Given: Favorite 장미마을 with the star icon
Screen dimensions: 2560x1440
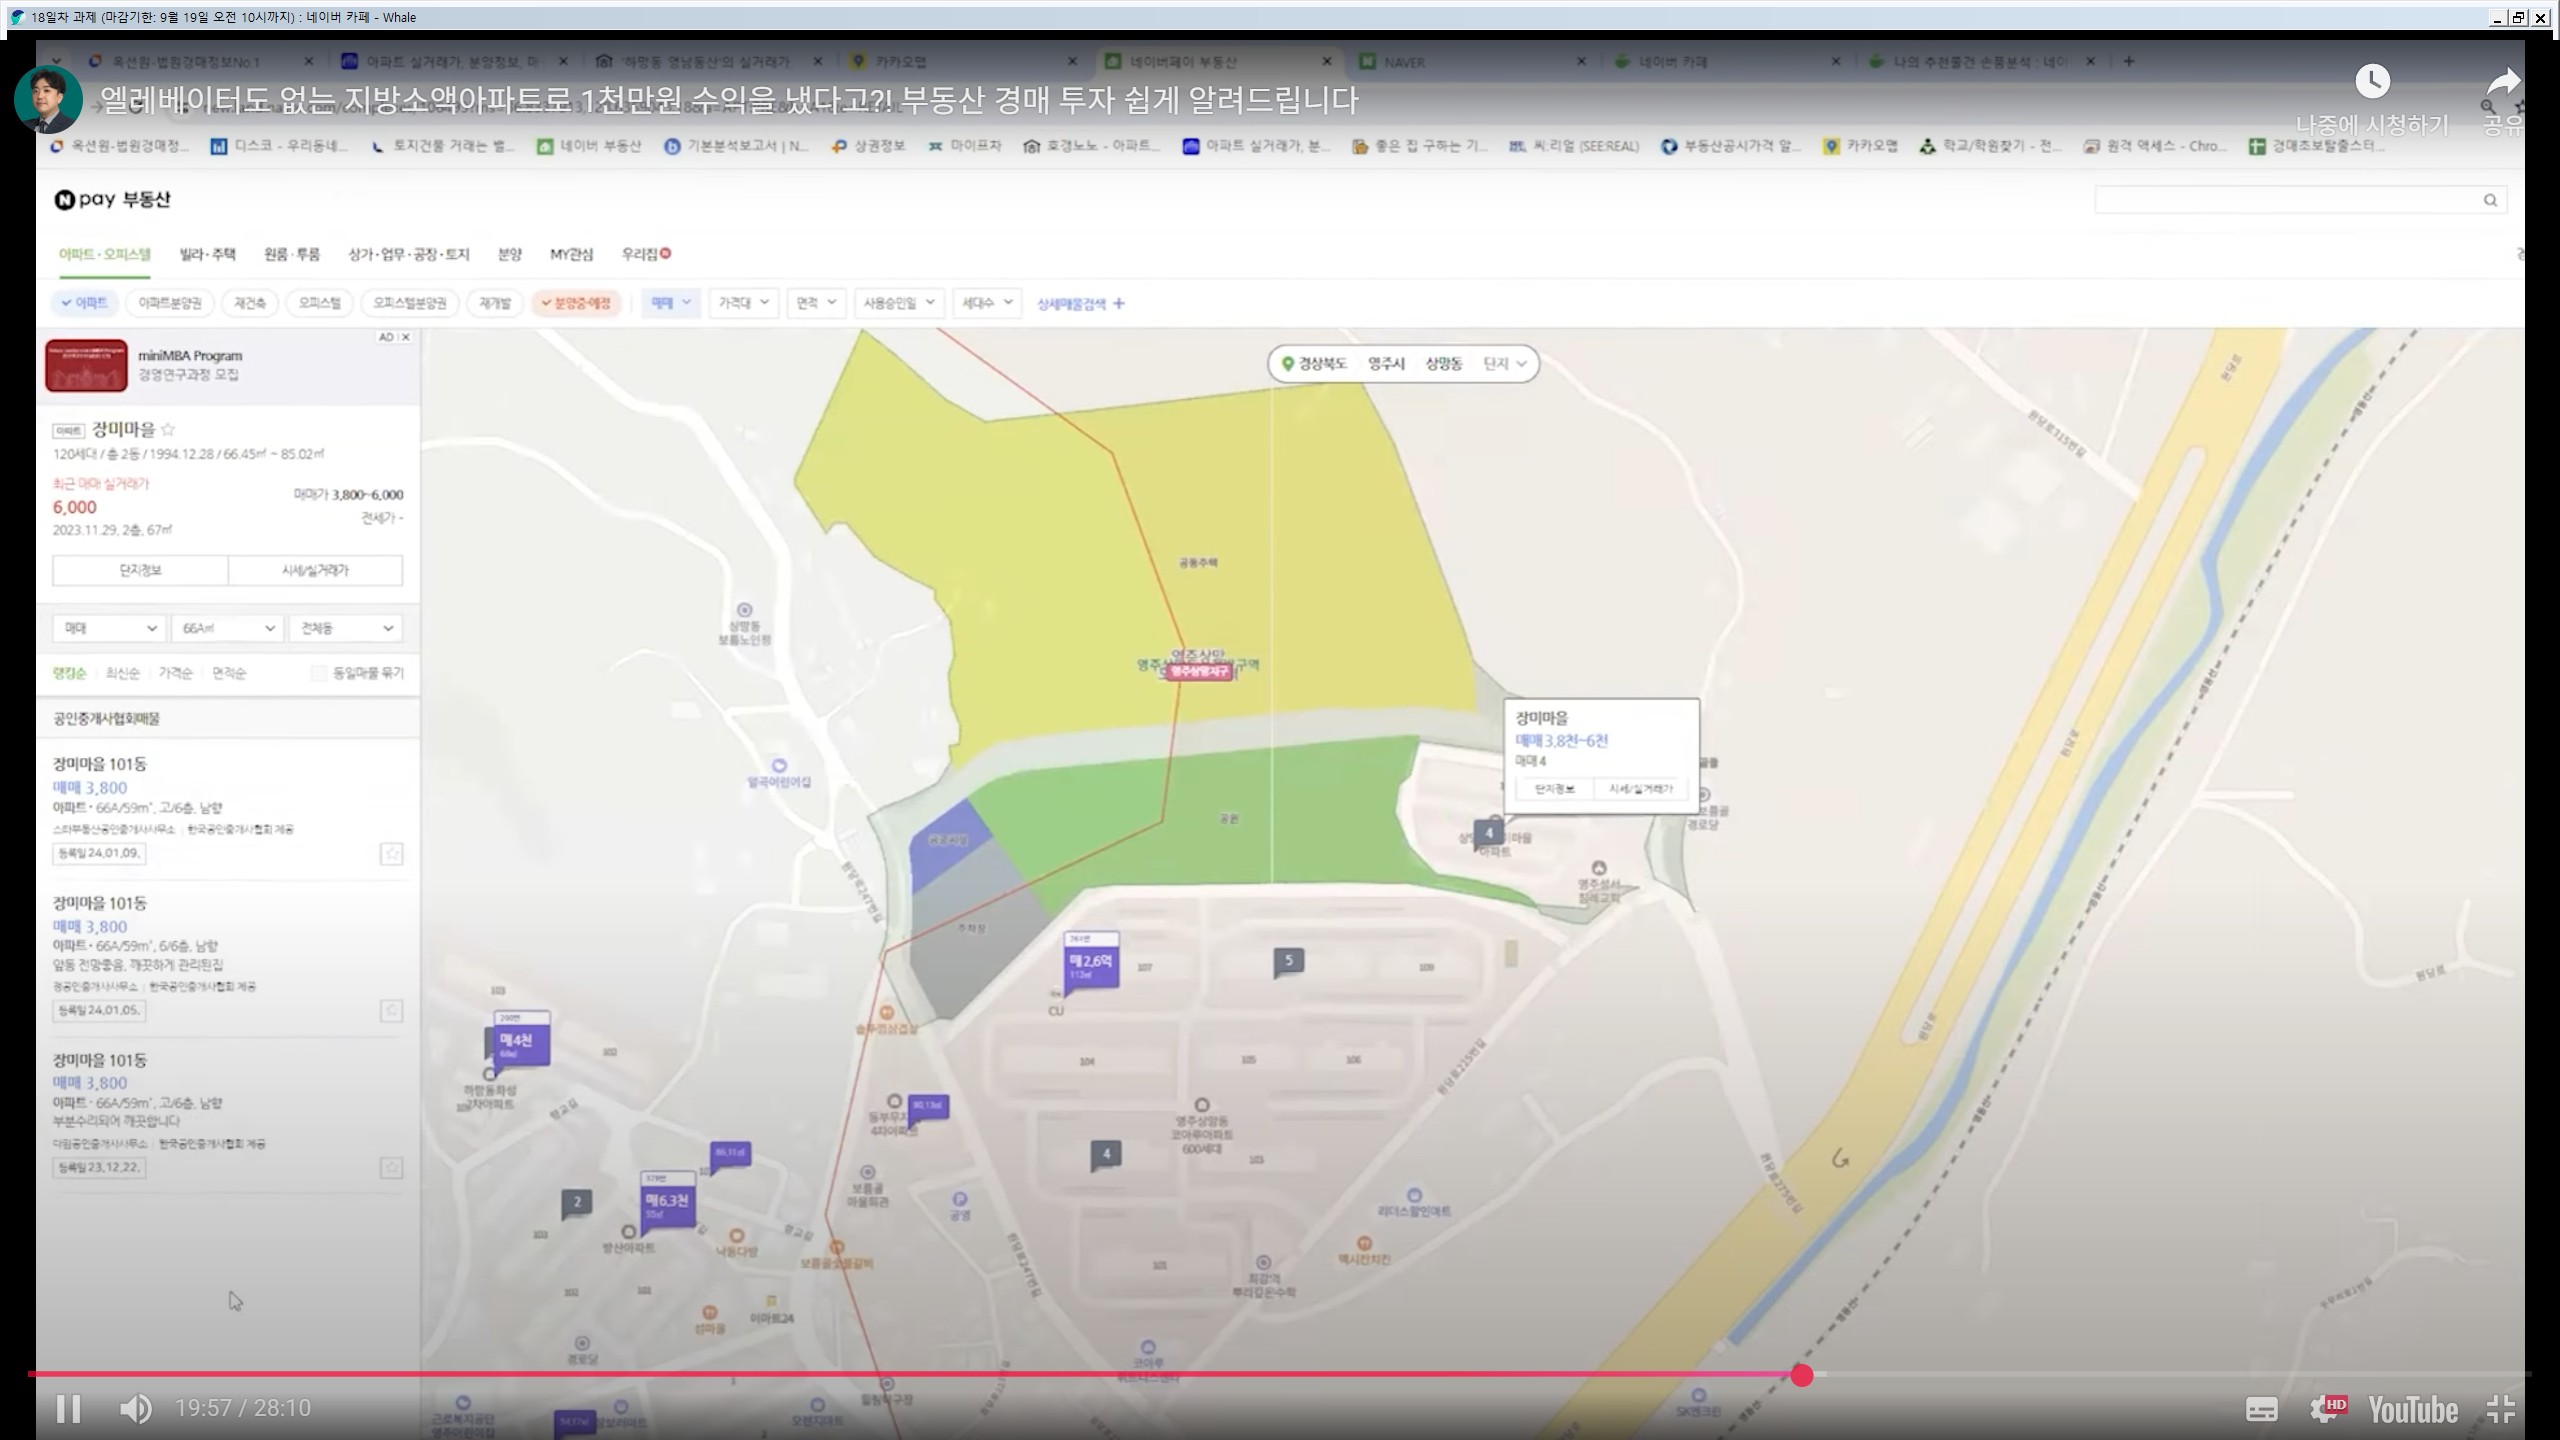Looking at the screenshot, I should click(168, 430).
